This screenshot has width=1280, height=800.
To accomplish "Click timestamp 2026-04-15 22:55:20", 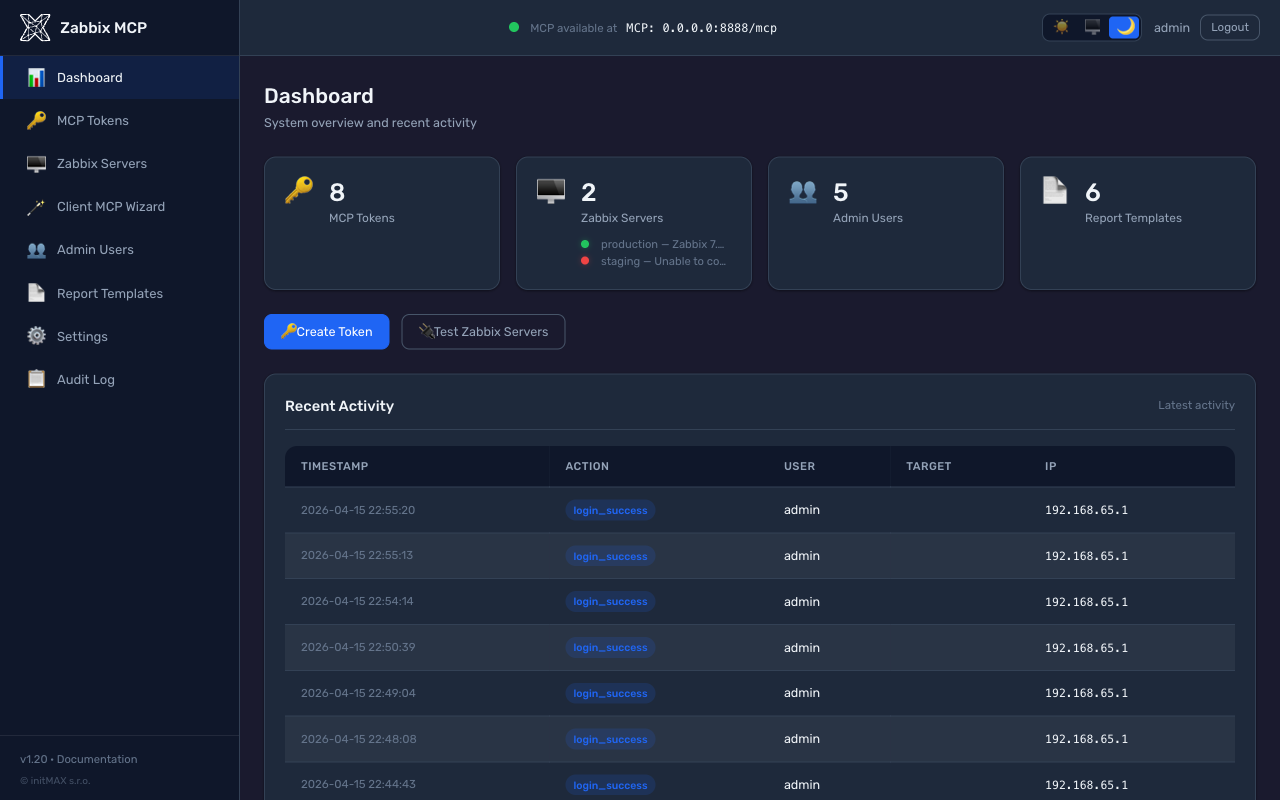I will coord(358,510).
